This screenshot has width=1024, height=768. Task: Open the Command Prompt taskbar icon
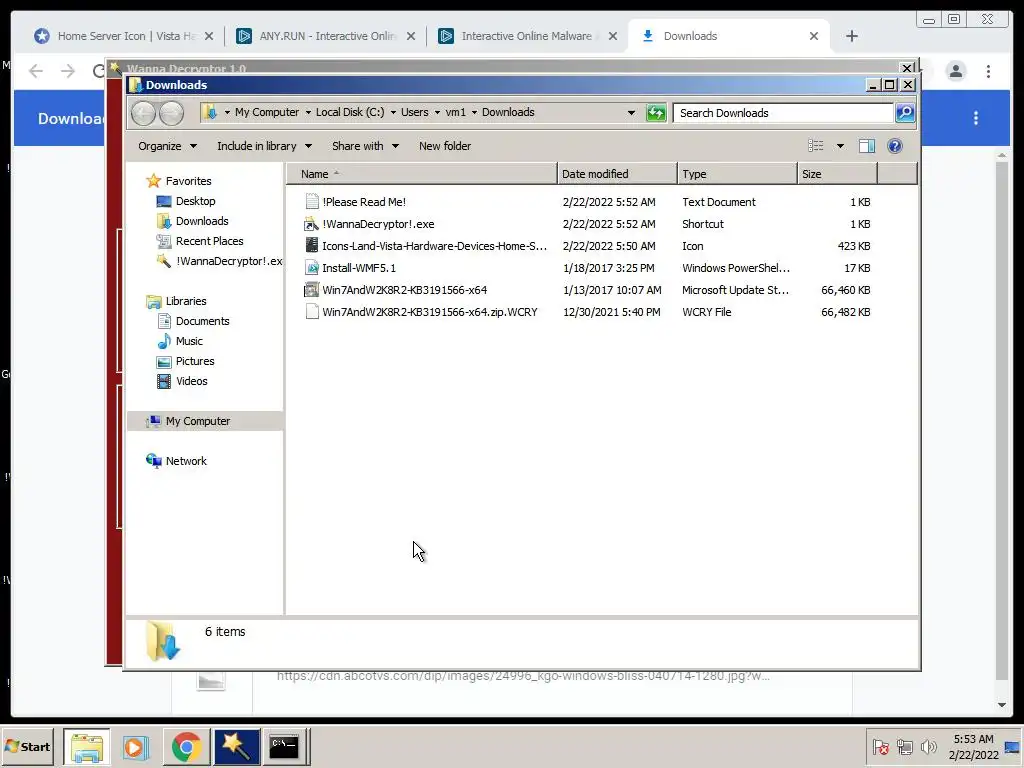click(x=284, y=746)
